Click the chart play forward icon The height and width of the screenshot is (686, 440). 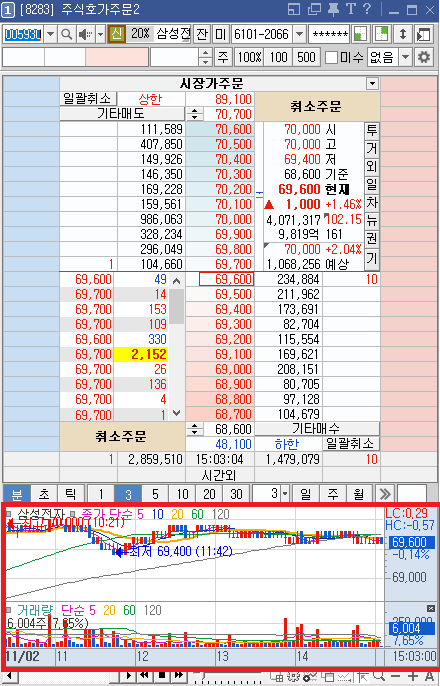(129, 675)
